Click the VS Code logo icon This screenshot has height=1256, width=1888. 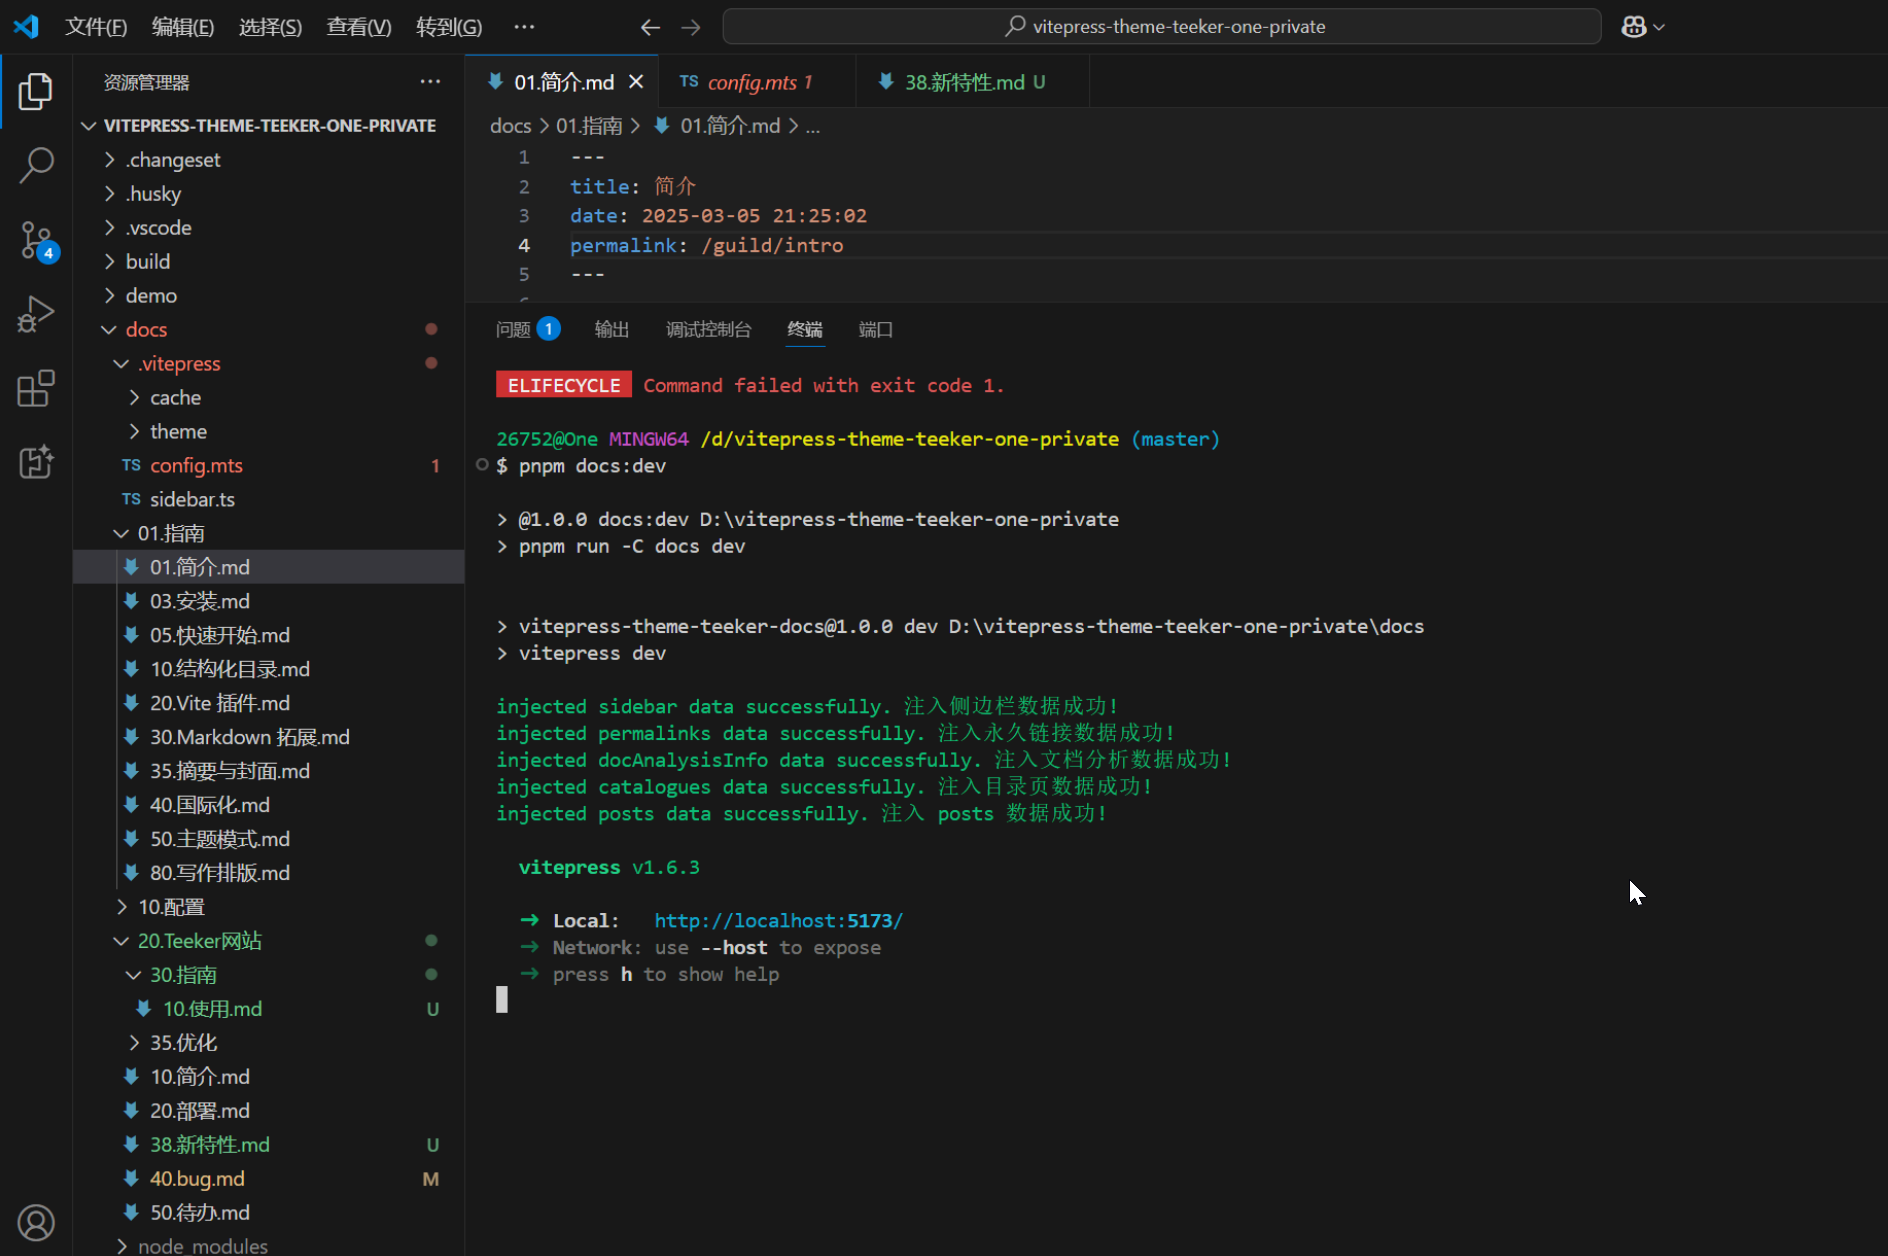click(x=26, y=27)
